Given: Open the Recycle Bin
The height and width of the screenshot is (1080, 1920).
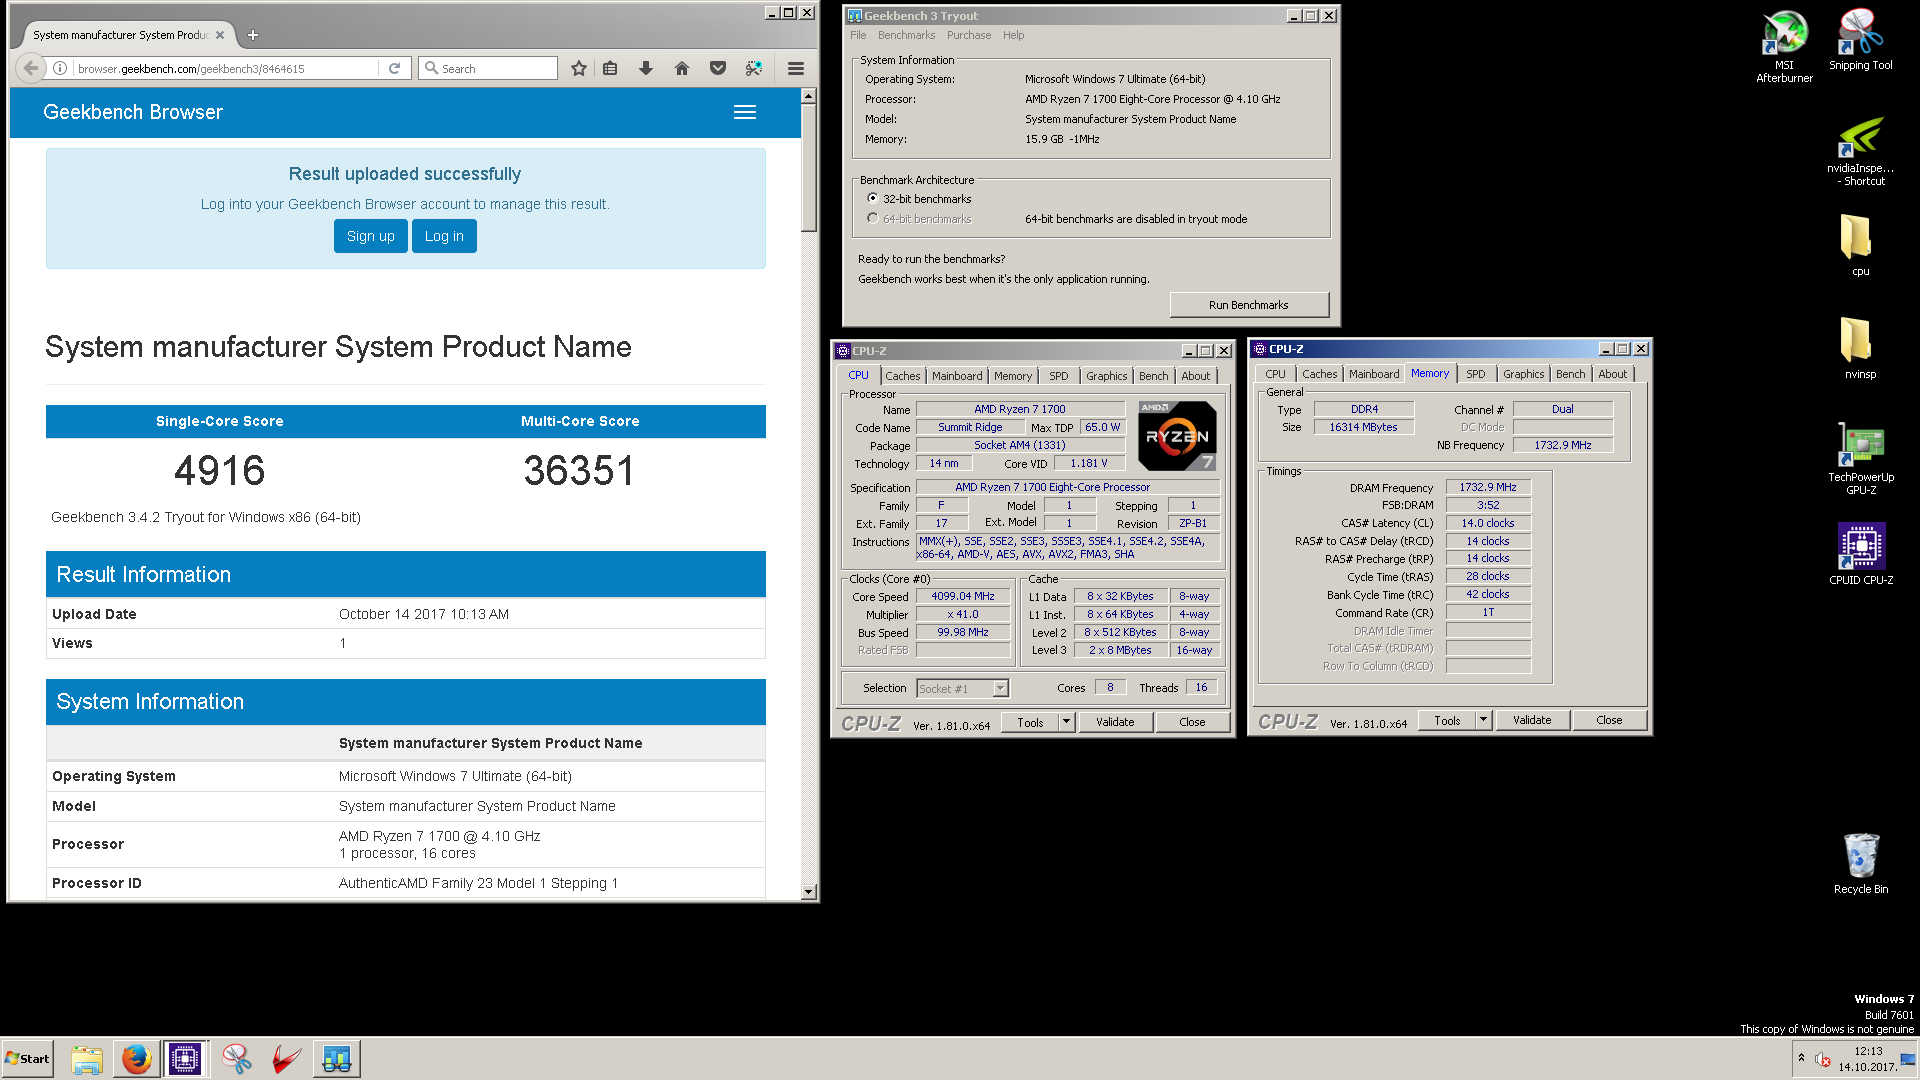Looking at the screenshot, I should [1860, 863].
